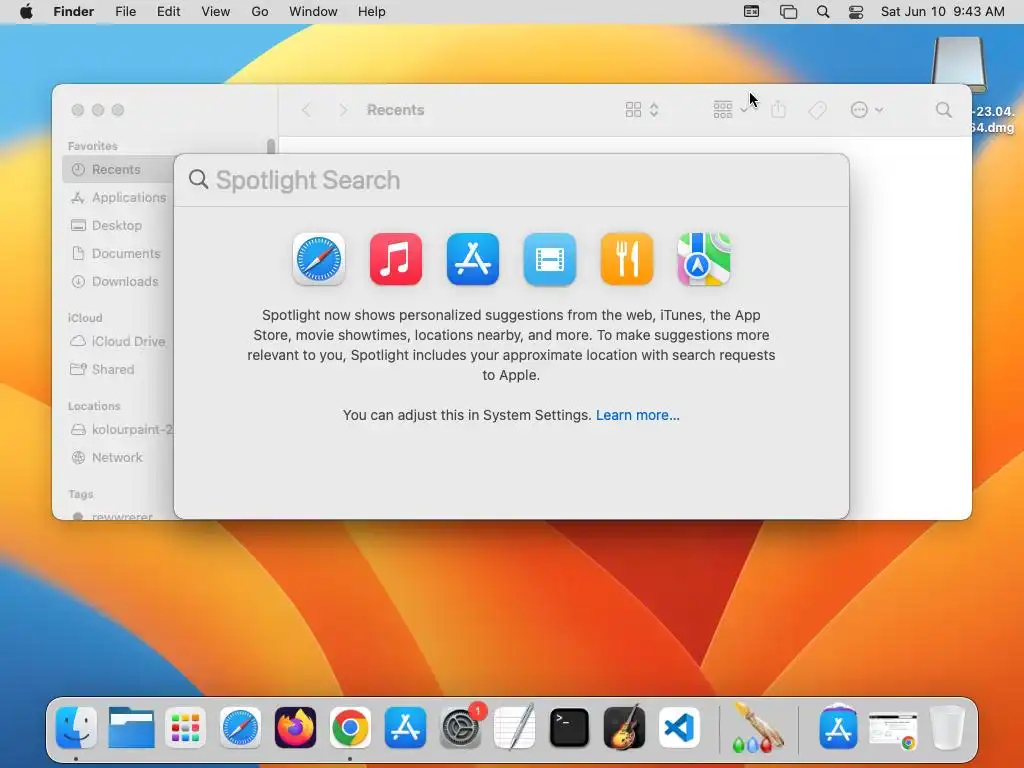Open App Store disk icon near Trash
The image size is (1024, 768).
tap(839, 726)
